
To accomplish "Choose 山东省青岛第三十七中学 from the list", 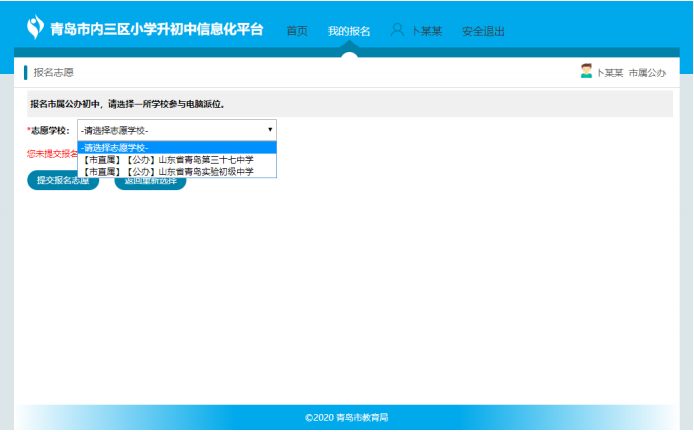I will pyautogui.click(x=168, y=160).
